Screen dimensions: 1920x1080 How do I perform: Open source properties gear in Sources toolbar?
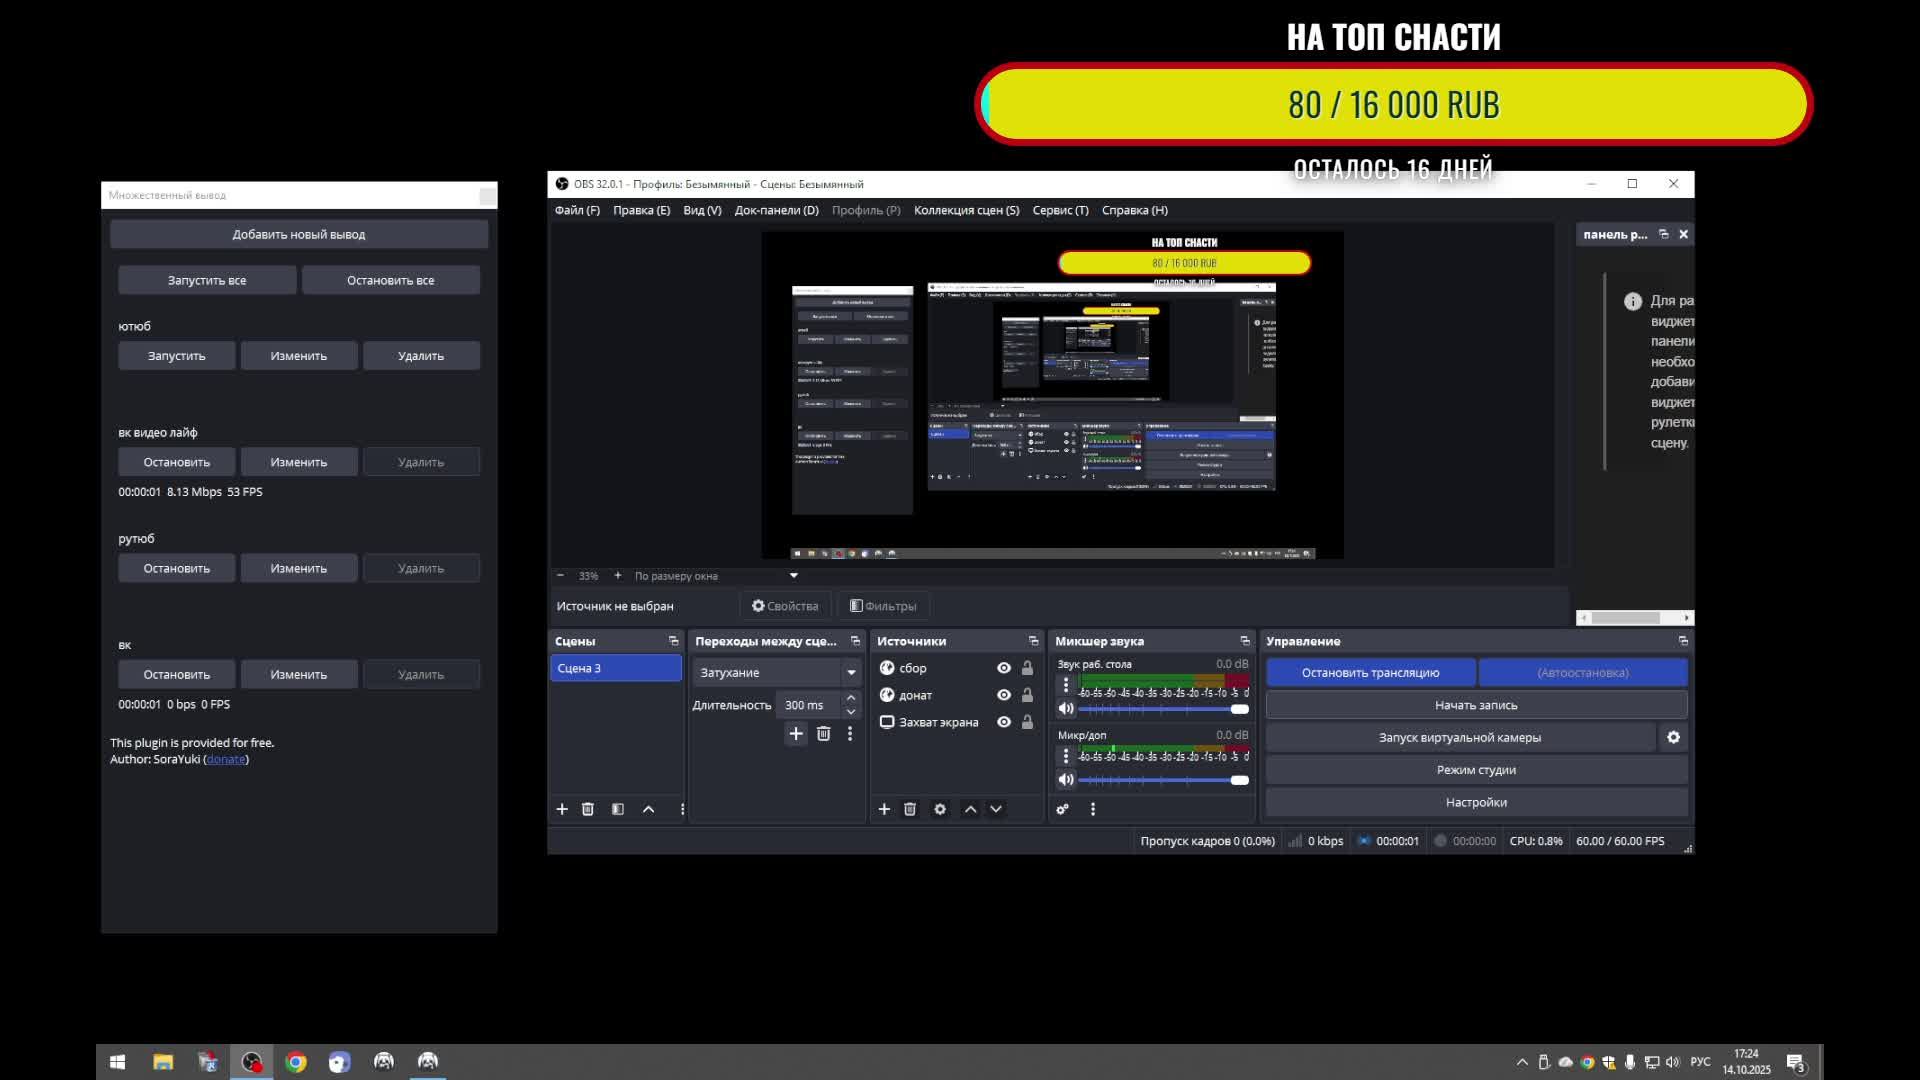click(940, 809)
